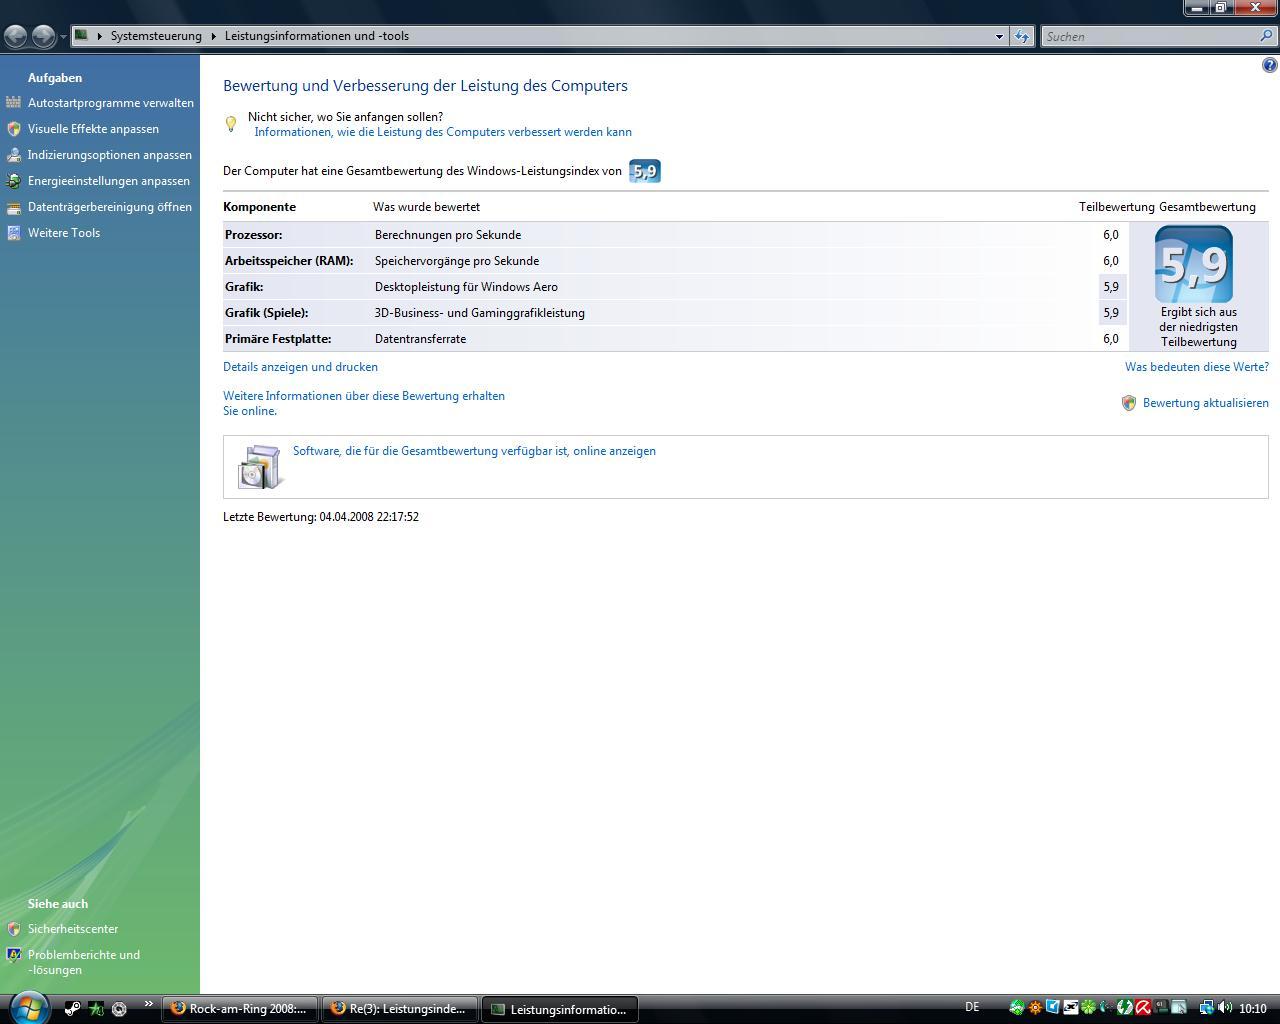Click the light bulb tip icon
The image size is (1280, 1024).
[231, 124]
